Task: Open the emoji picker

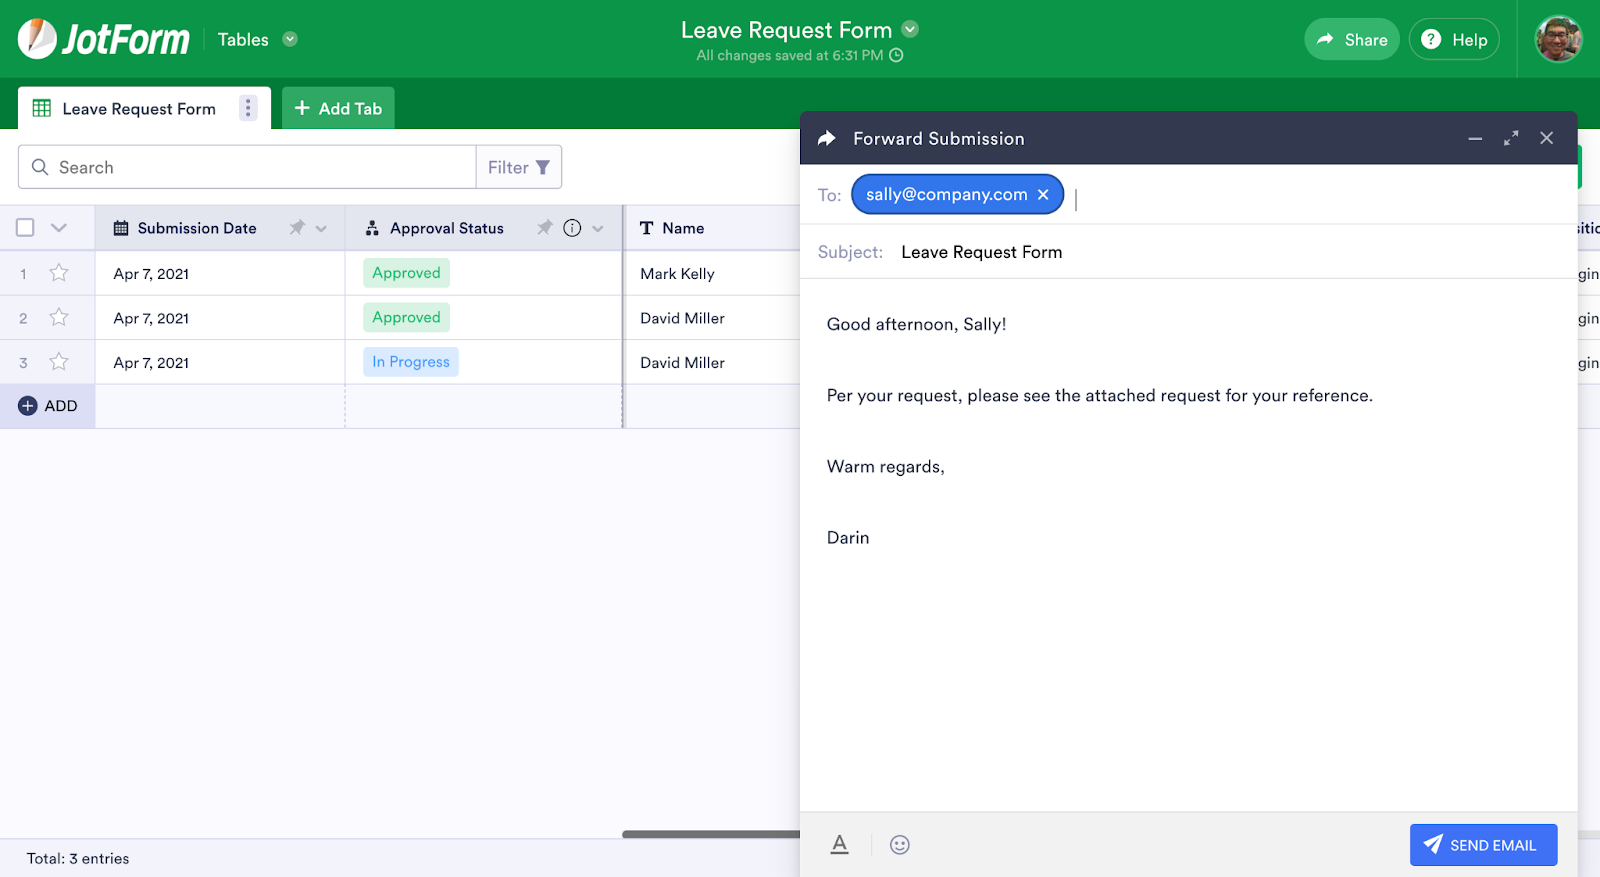Action: click(900, 845)
